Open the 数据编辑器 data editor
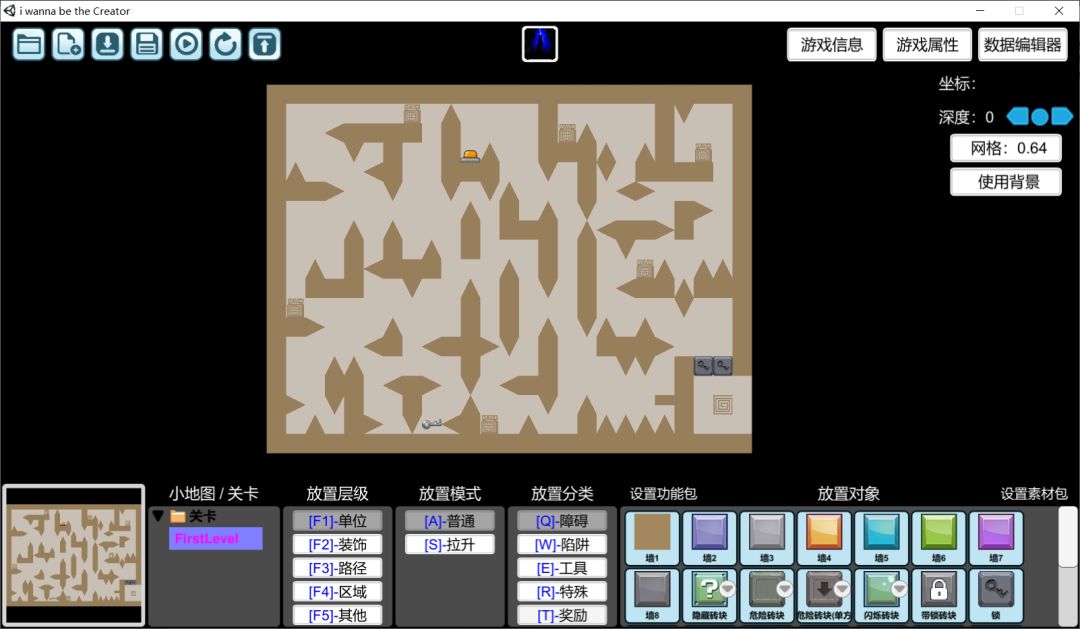The height and width of the screenshot is (629, 1080). point(1022,44)
